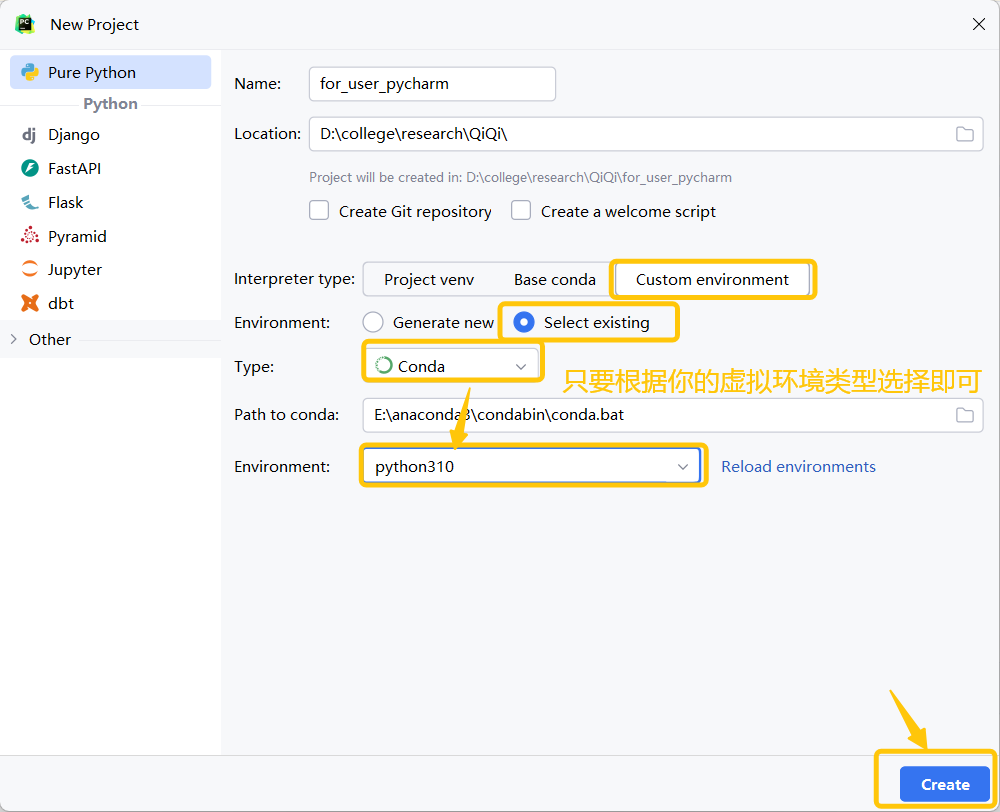Choose the dbt project icon
This screenshot has height=812, width=1000.
click(29, 304)
